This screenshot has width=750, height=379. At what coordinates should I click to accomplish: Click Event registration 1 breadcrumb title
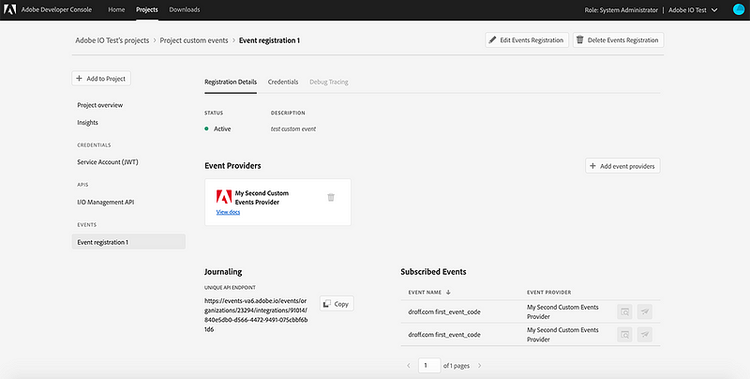point(269,40)
